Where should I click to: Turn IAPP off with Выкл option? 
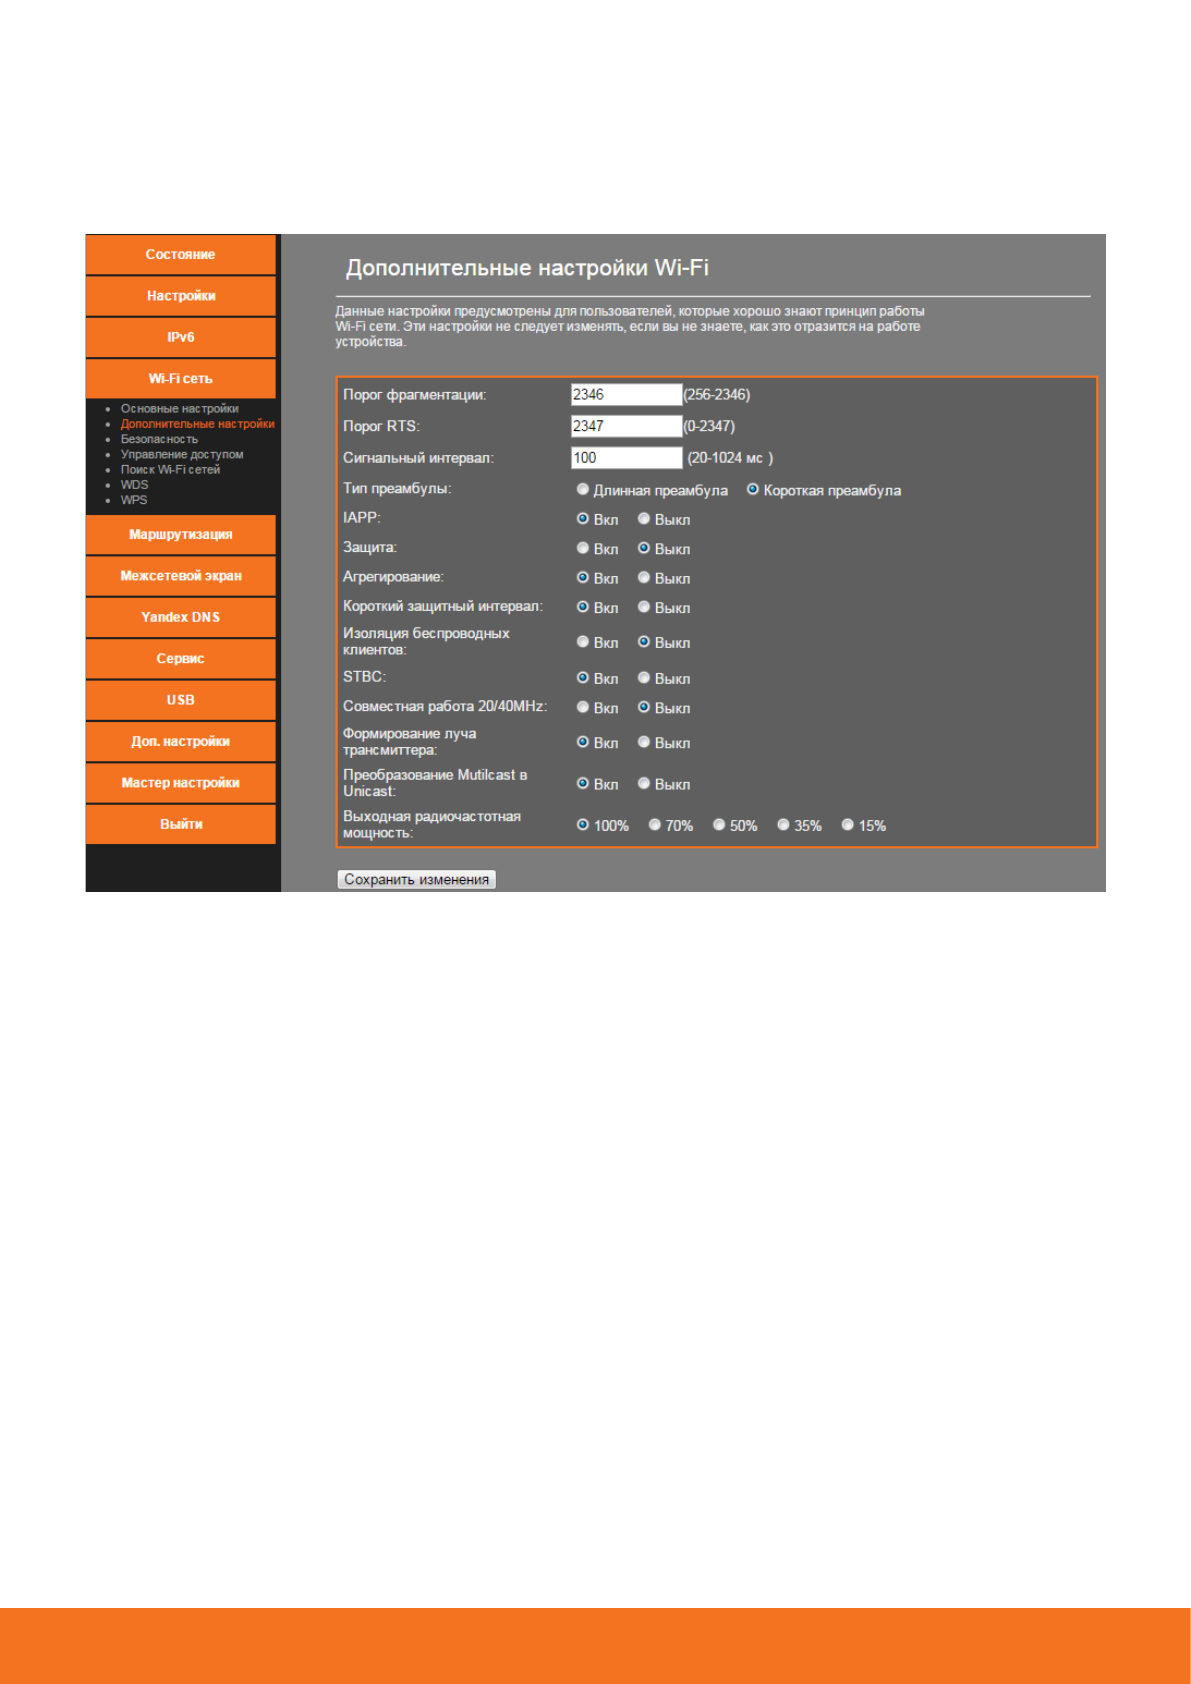click(644, 519)
